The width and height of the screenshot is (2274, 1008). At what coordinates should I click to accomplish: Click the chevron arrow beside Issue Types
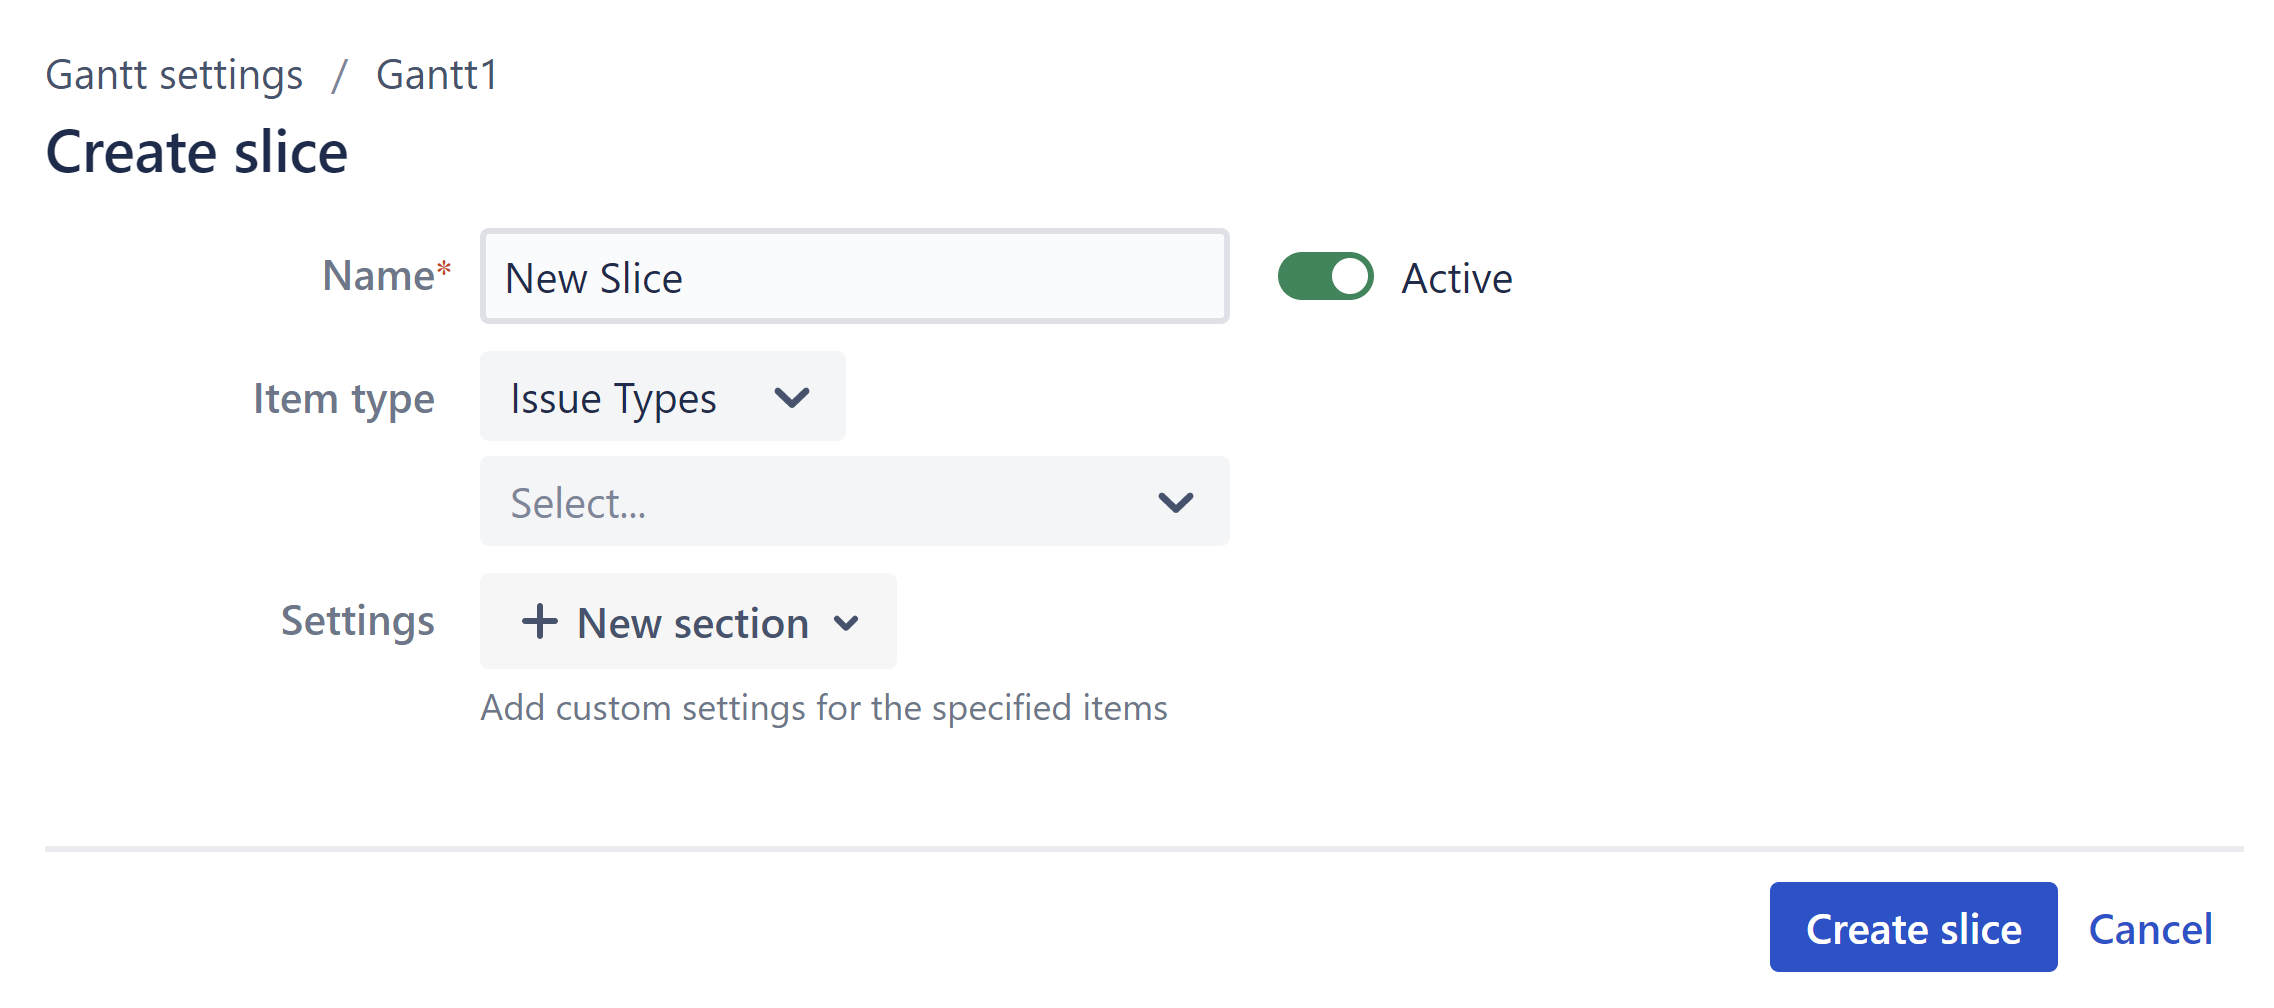[792, 398]
